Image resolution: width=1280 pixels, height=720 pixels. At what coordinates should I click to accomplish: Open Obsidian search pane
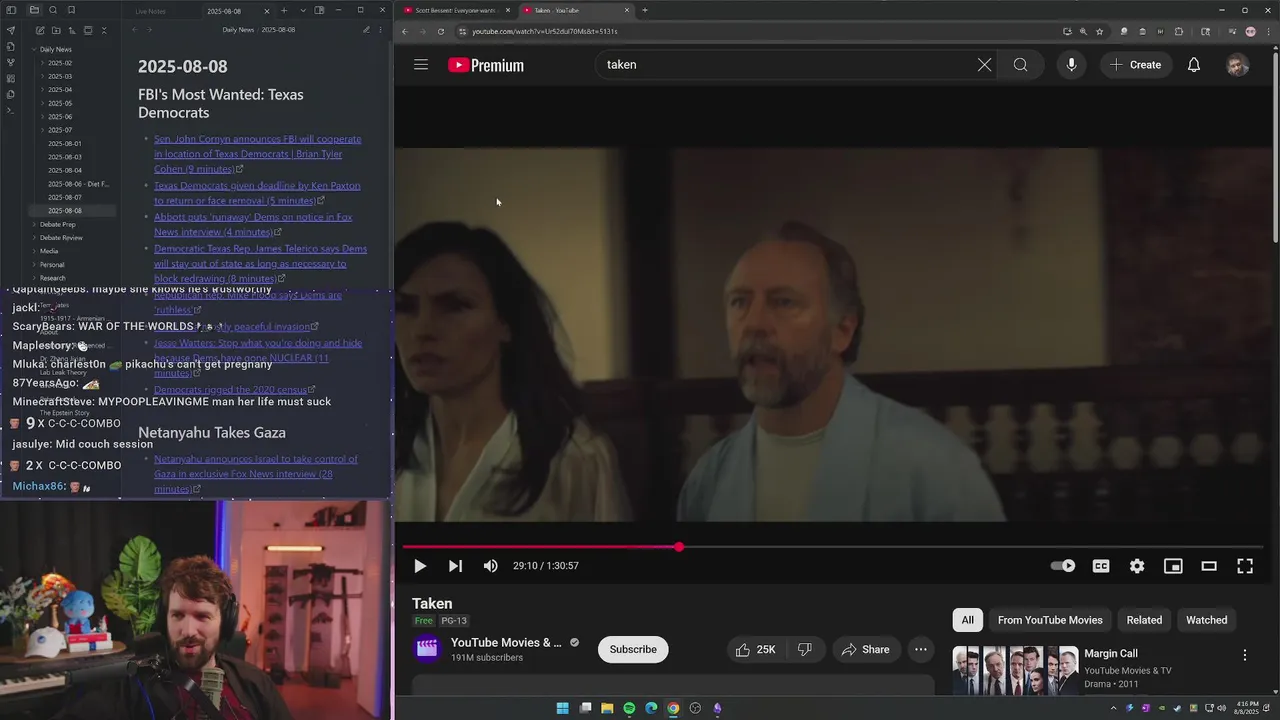point(53,10)
